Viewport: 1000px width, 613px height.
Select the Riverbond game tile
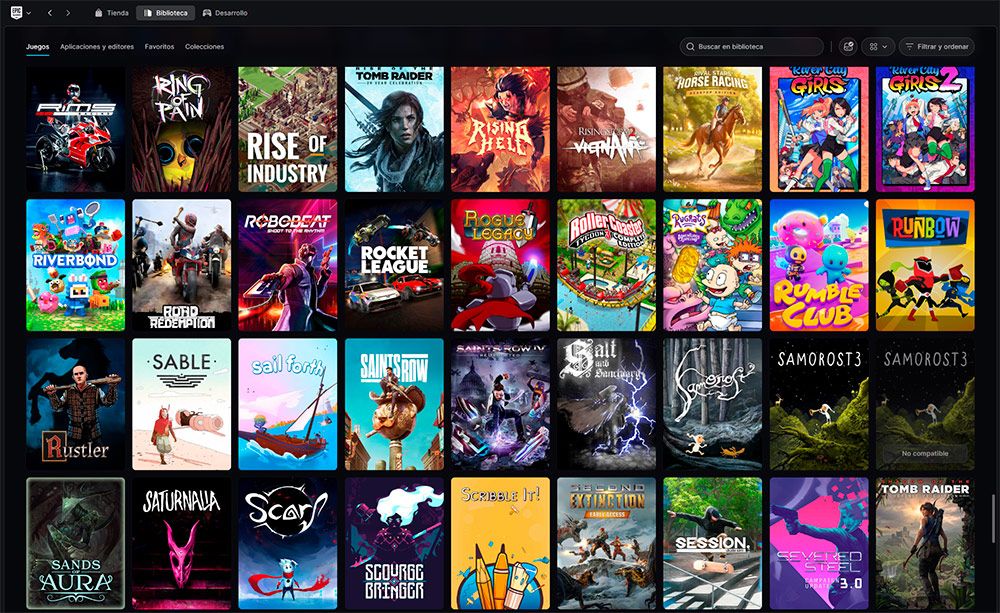75,265
